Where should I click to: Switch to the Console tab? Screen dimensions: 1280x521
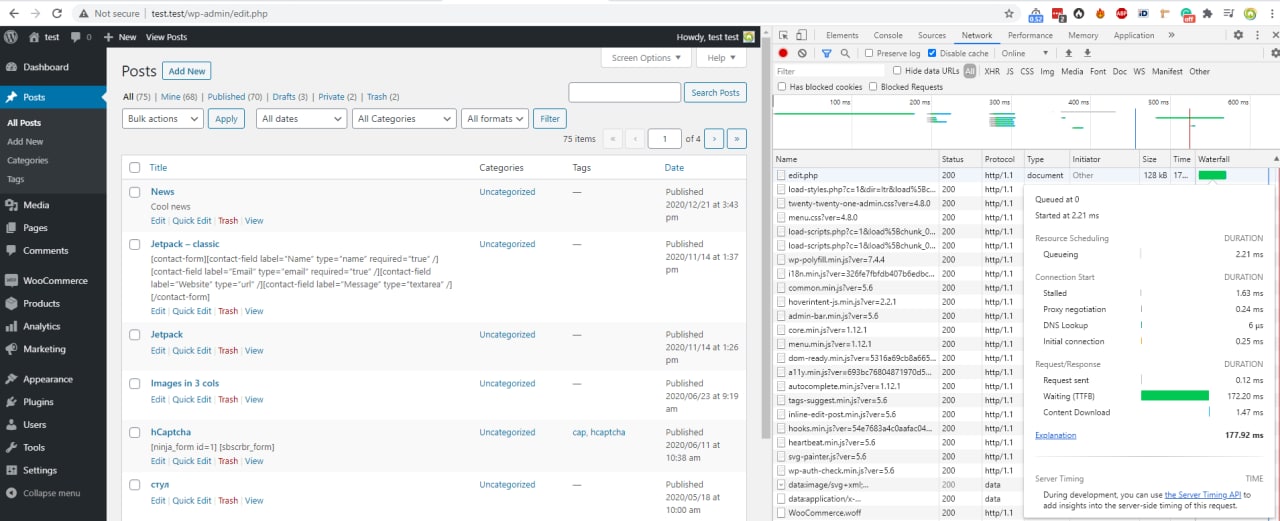[888, 35]
